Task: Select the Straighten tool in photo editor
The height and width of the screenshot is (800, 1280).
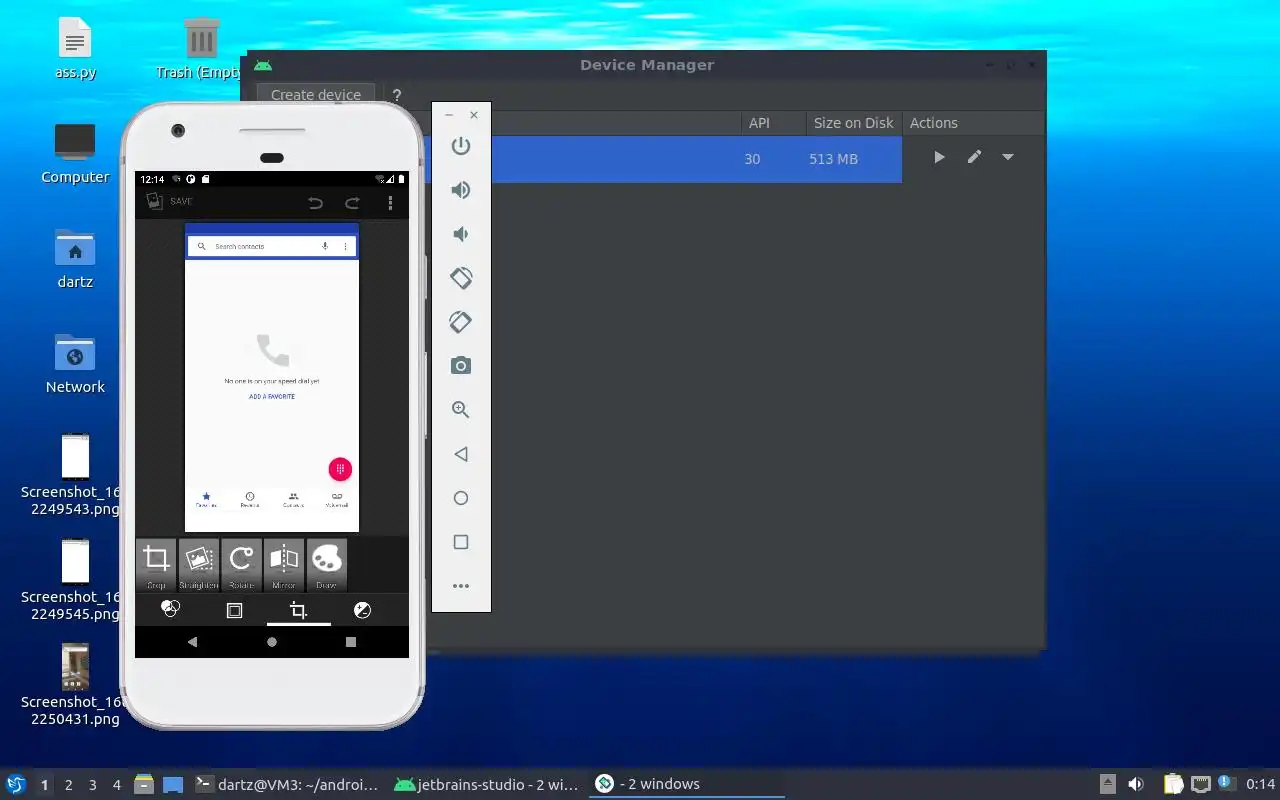Action: 198,565
